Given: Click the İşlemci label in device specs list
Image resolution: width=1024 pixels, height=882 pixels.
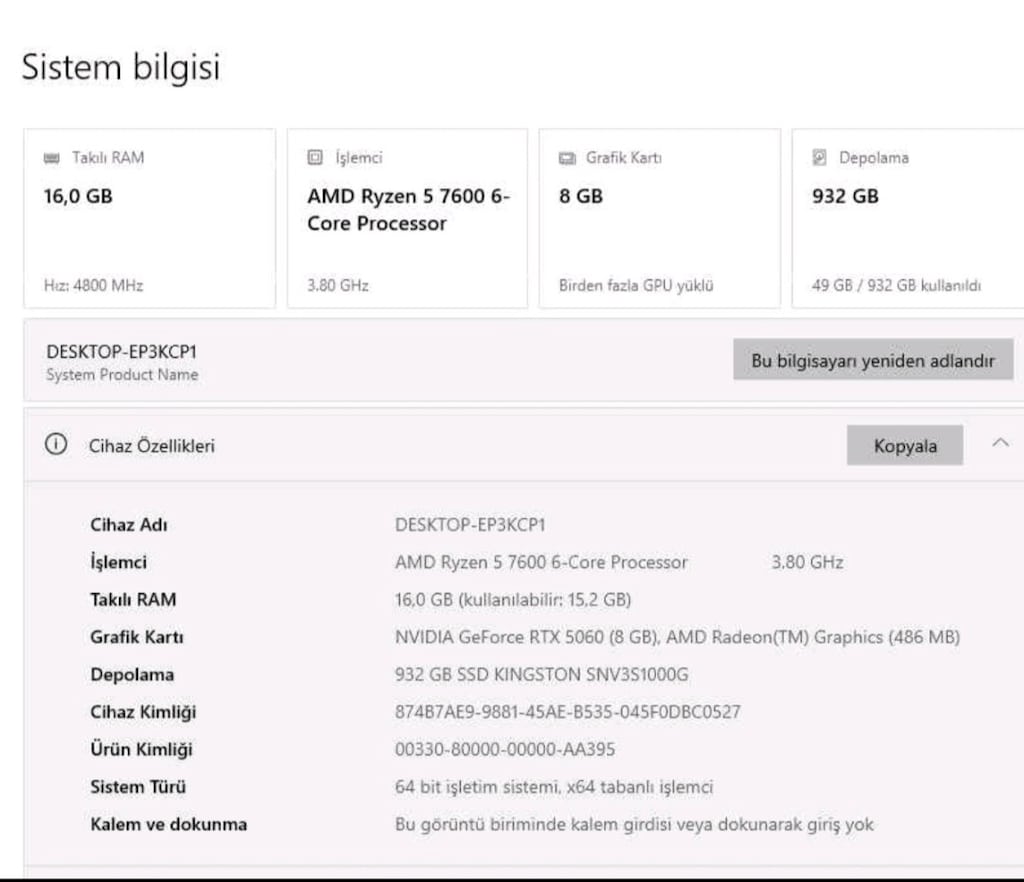Looking at the screenshot, I should 118,562.
